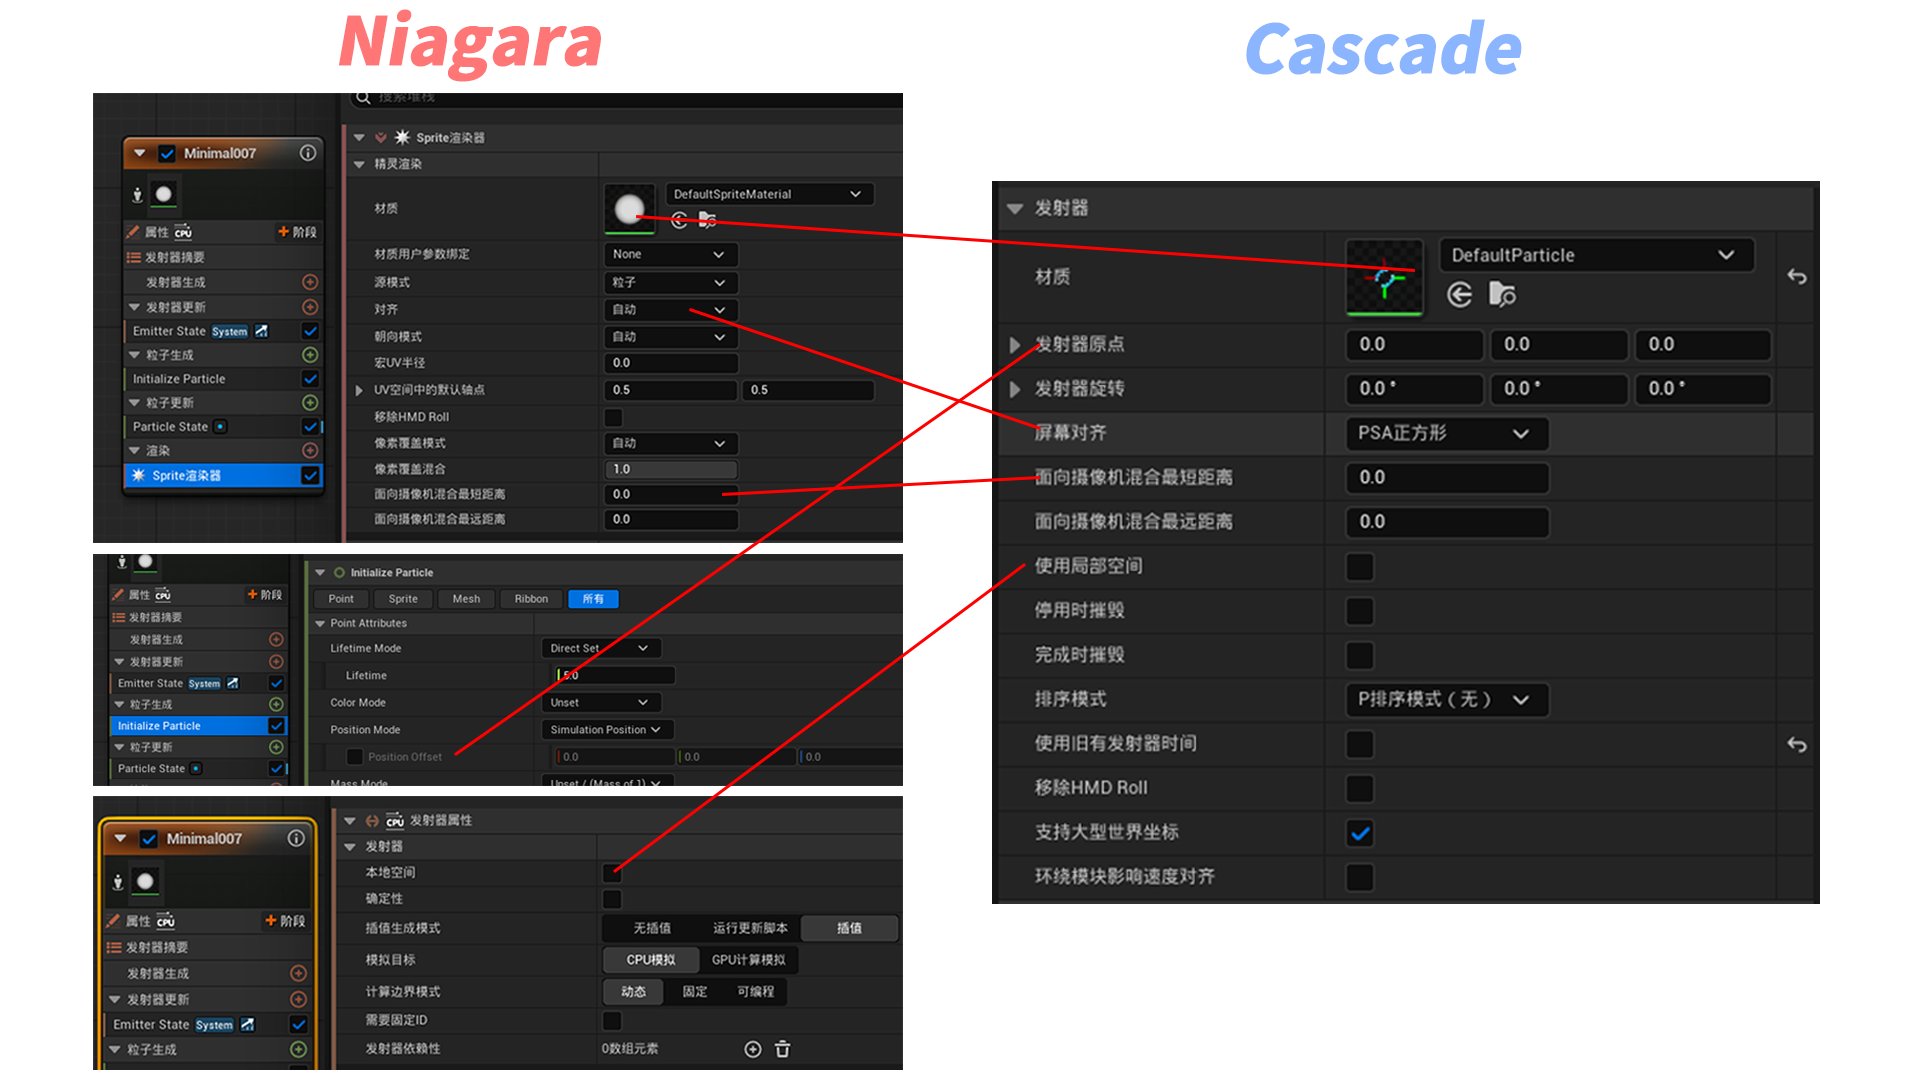Add module to 发射器生成 with plus icon in top emitter

(x=310, y=283)
